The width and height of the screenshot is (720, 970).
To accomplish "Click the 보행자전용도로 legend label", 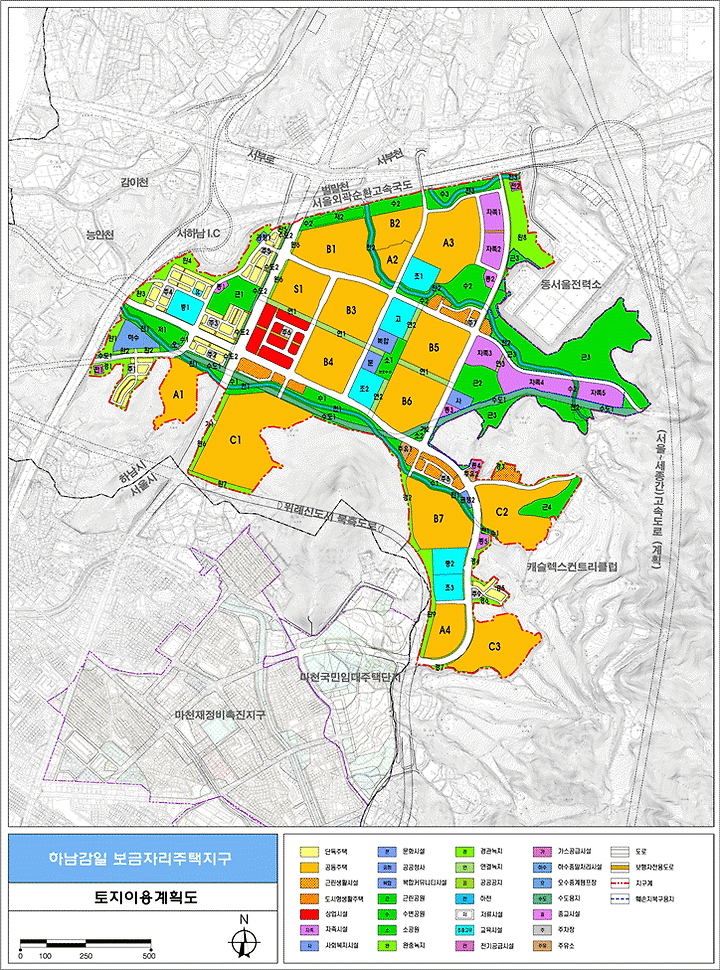I will coord(654,867).
